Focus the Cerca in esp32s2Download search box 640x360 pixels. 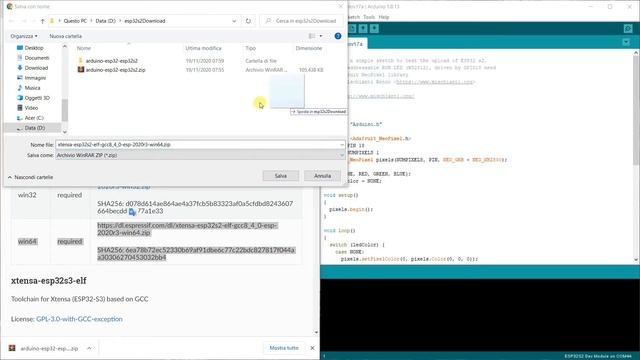(302, 21)
